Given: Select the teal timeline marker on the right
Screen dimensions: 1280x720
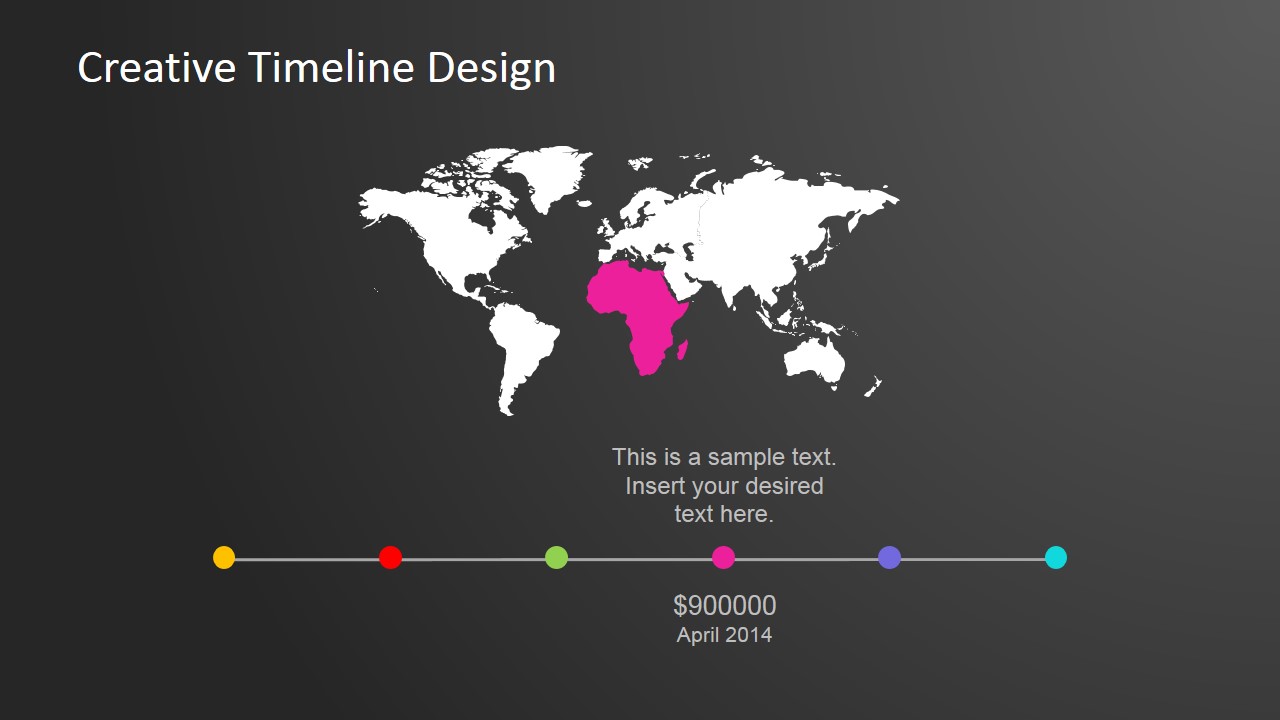Looking at the screenshot, I should 1056,558.
